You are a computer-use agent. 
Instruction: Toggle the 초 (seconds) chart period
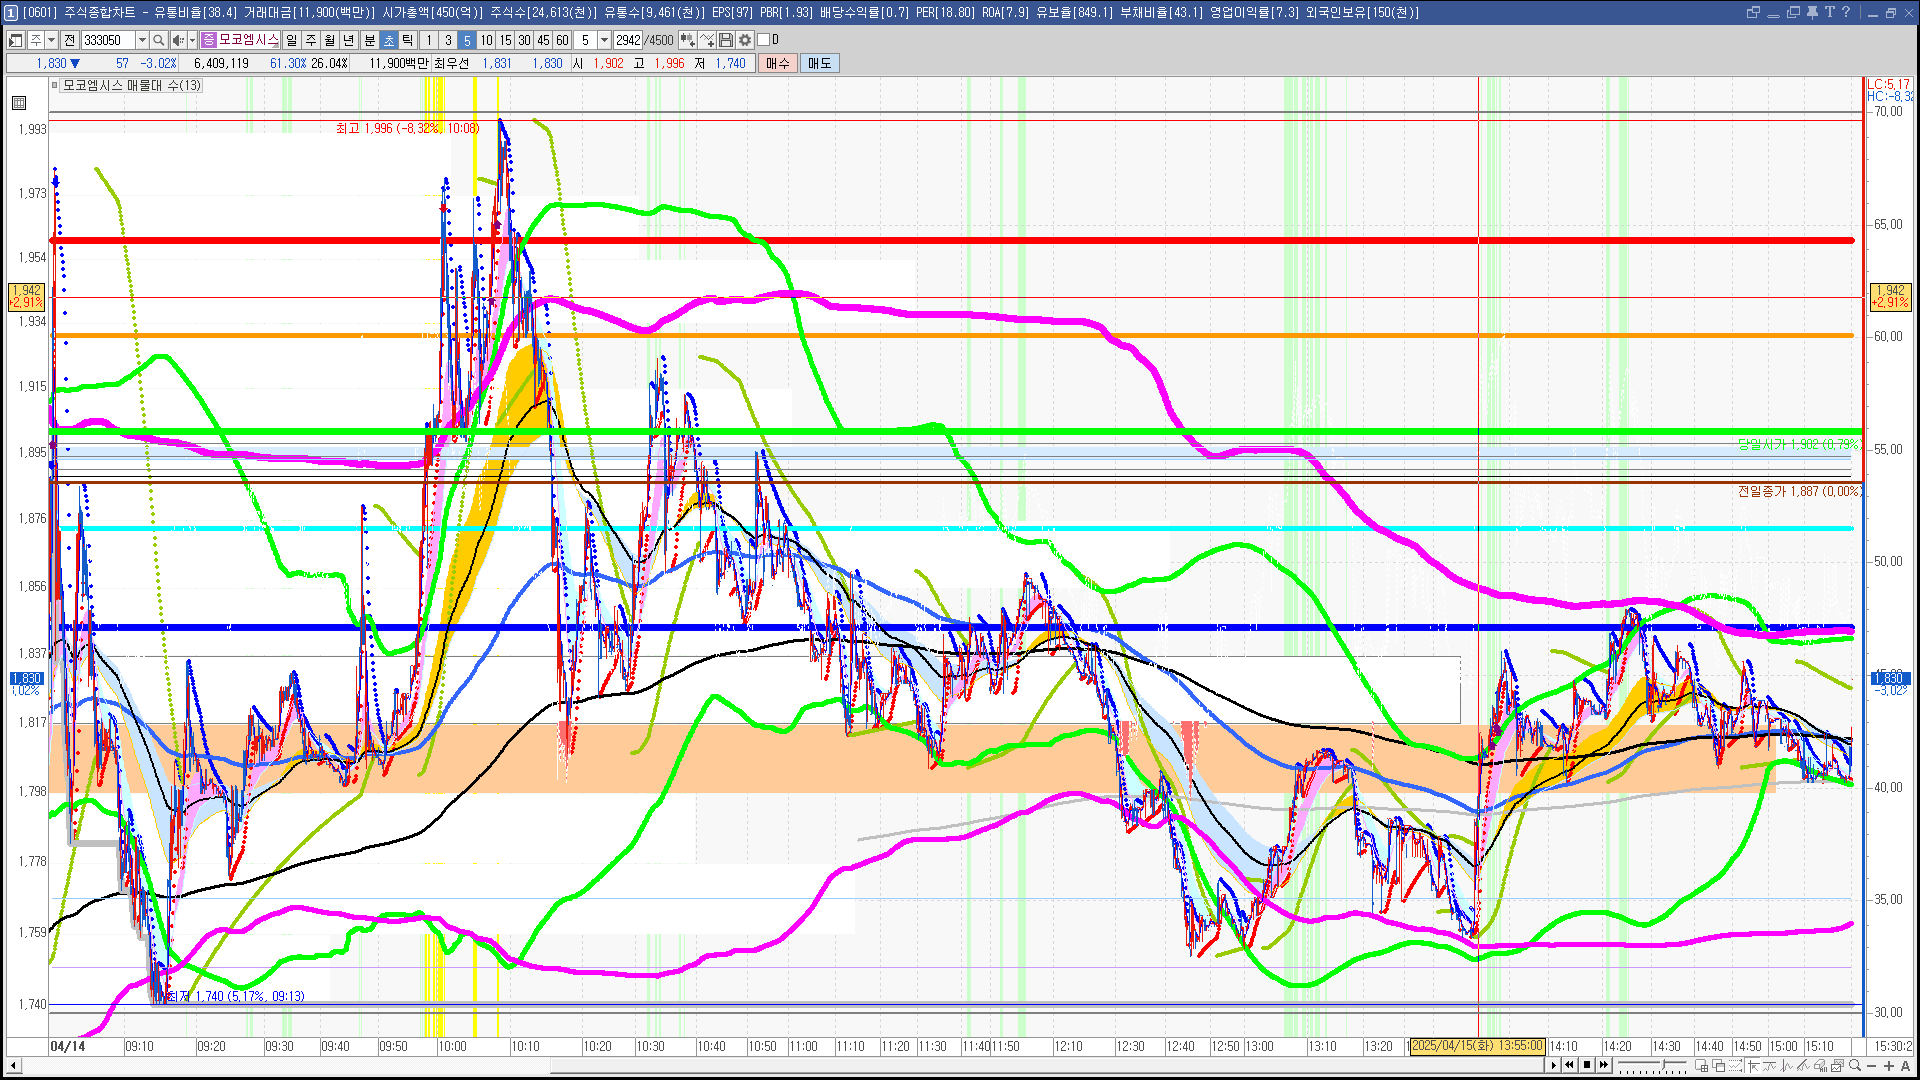[x=389, y=40]
